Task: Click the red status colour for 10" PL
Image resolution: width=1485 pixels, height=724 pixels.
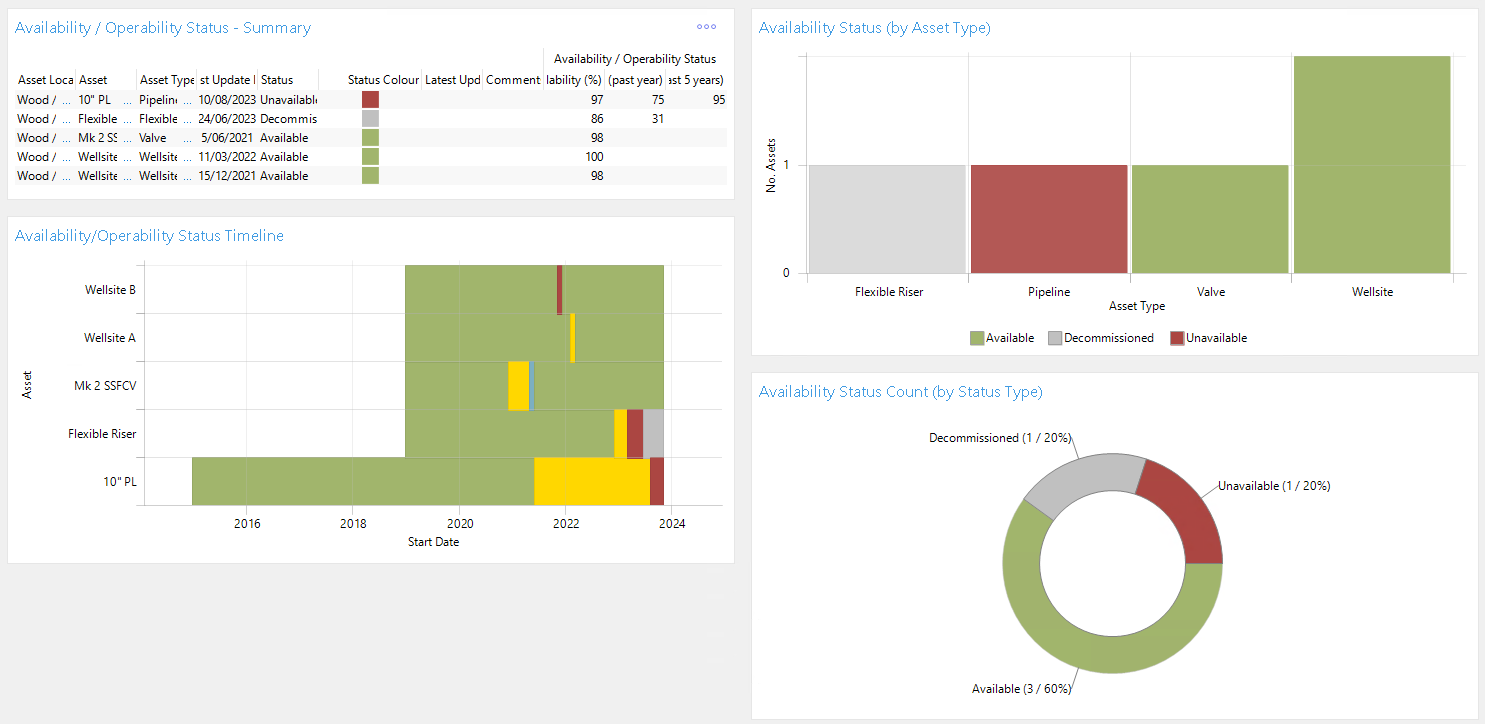Action: point(370,100)
